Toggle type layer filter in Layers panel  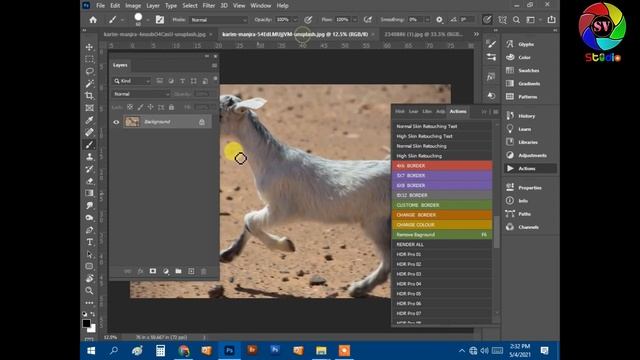click(x=182, y=81)
